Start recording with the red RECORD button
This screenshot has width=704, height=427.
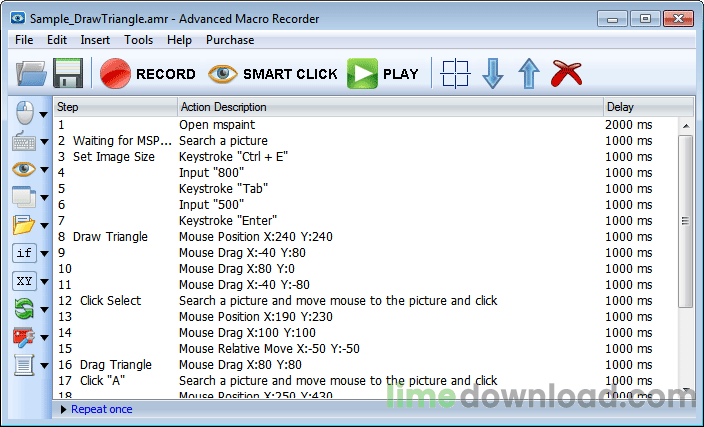point(148,73)
